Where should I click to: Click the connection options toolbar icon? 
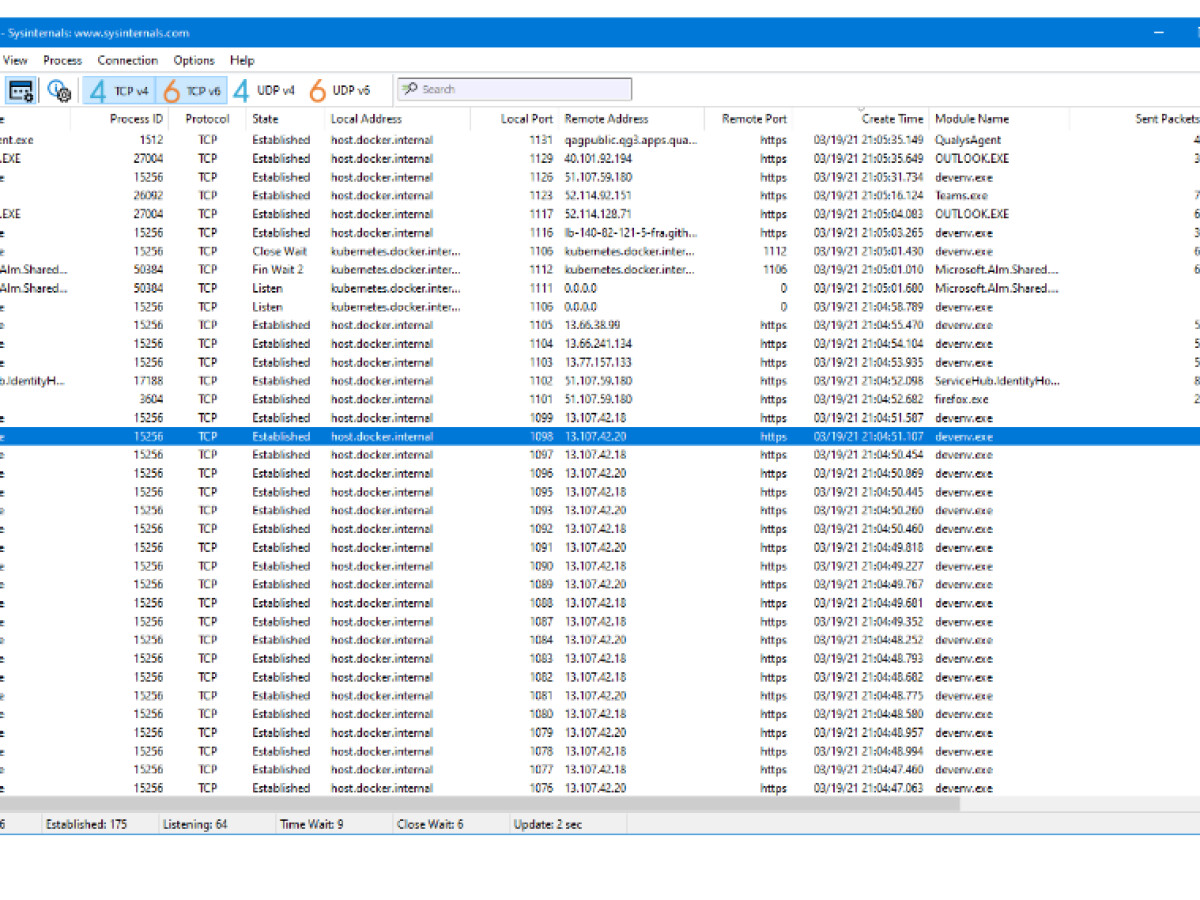click(21, 91)
